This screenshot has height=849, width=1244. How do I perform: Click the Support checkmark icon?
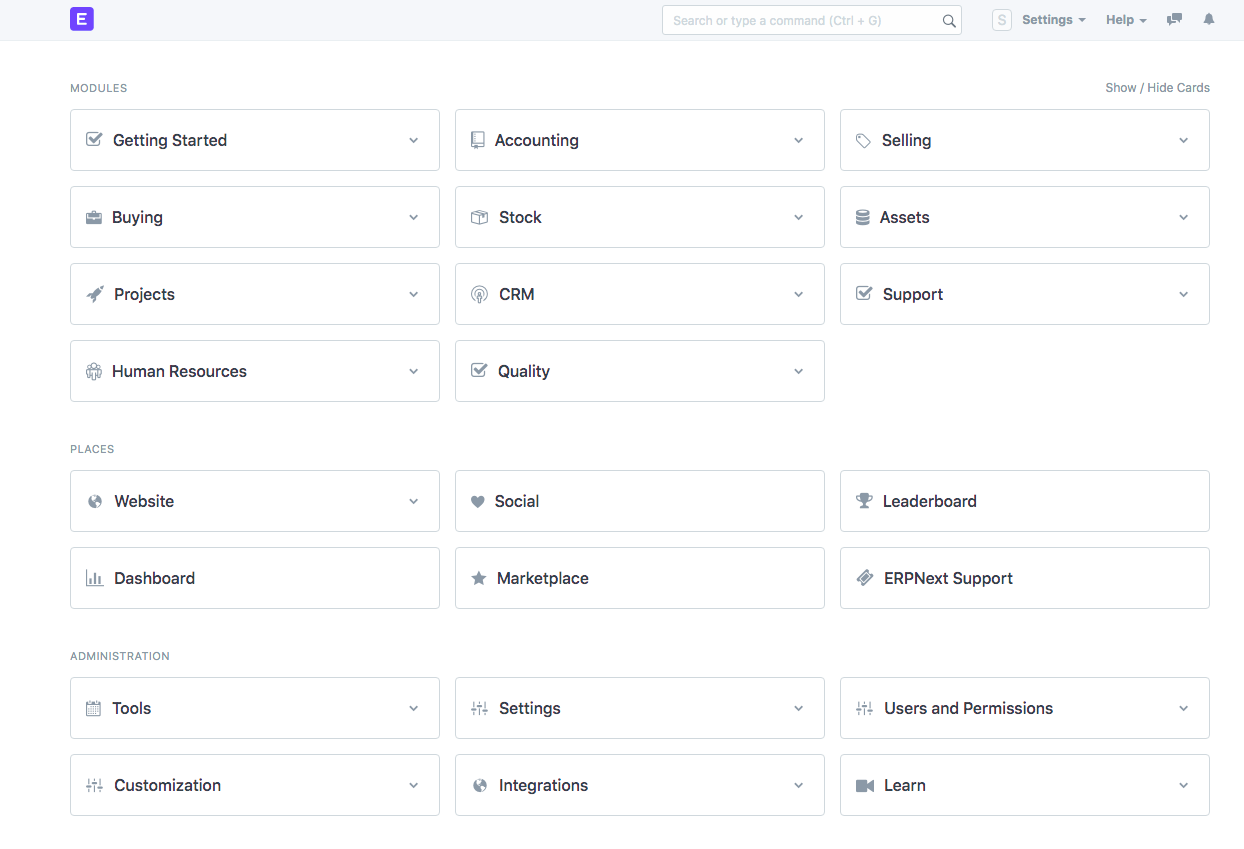click(x=864, y=294)
